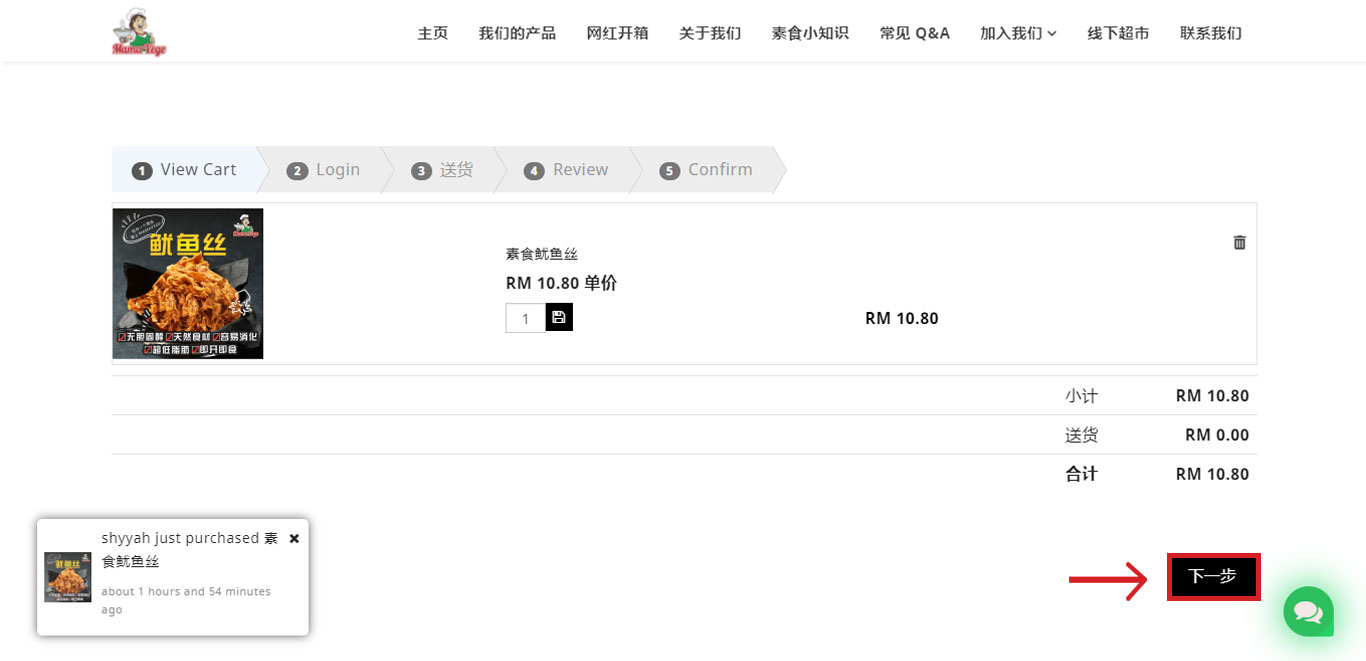Open the green chat bubble widget
Viewport: 1366px width, 661px height.
(1308, 611)
